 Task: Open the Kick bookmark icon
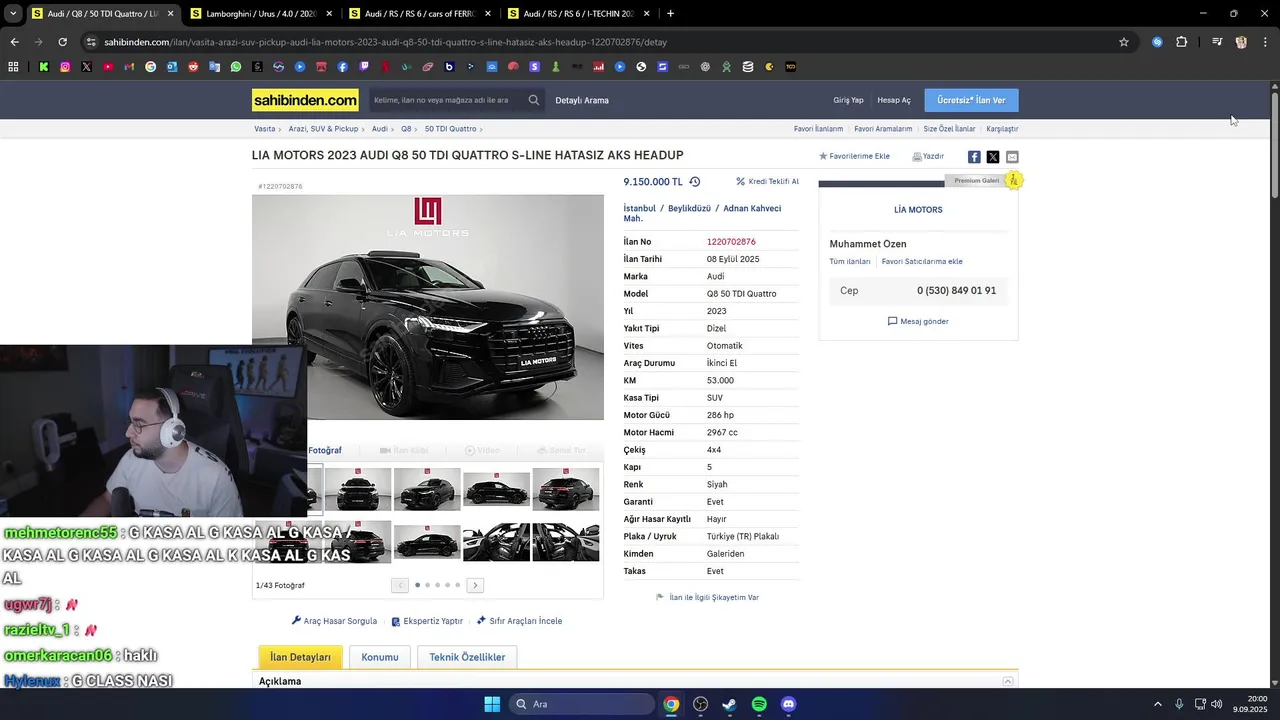tap(44, 67)
